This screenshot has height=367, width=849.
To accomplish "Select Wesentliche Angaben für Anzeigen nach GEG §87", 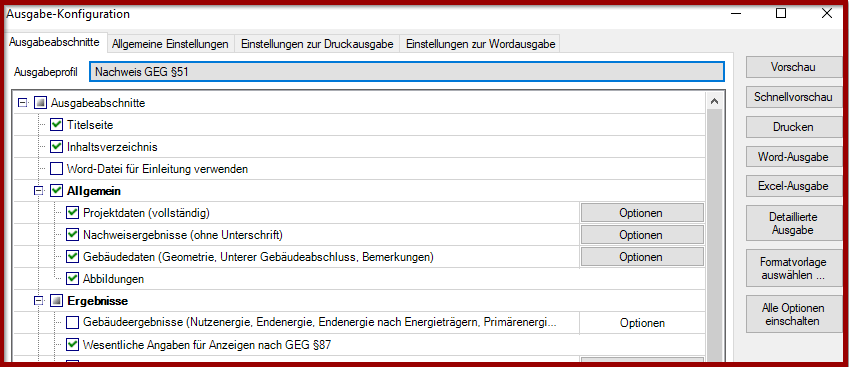I will 206,345.
